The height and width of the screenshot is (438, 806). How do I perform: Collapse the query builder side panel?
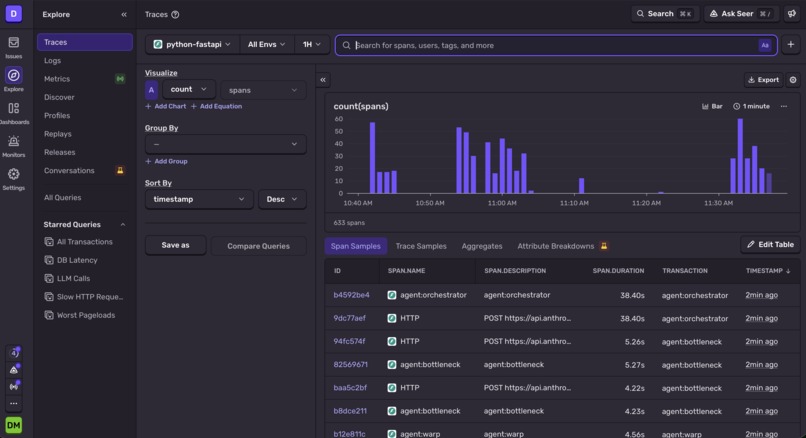(323, 80)
